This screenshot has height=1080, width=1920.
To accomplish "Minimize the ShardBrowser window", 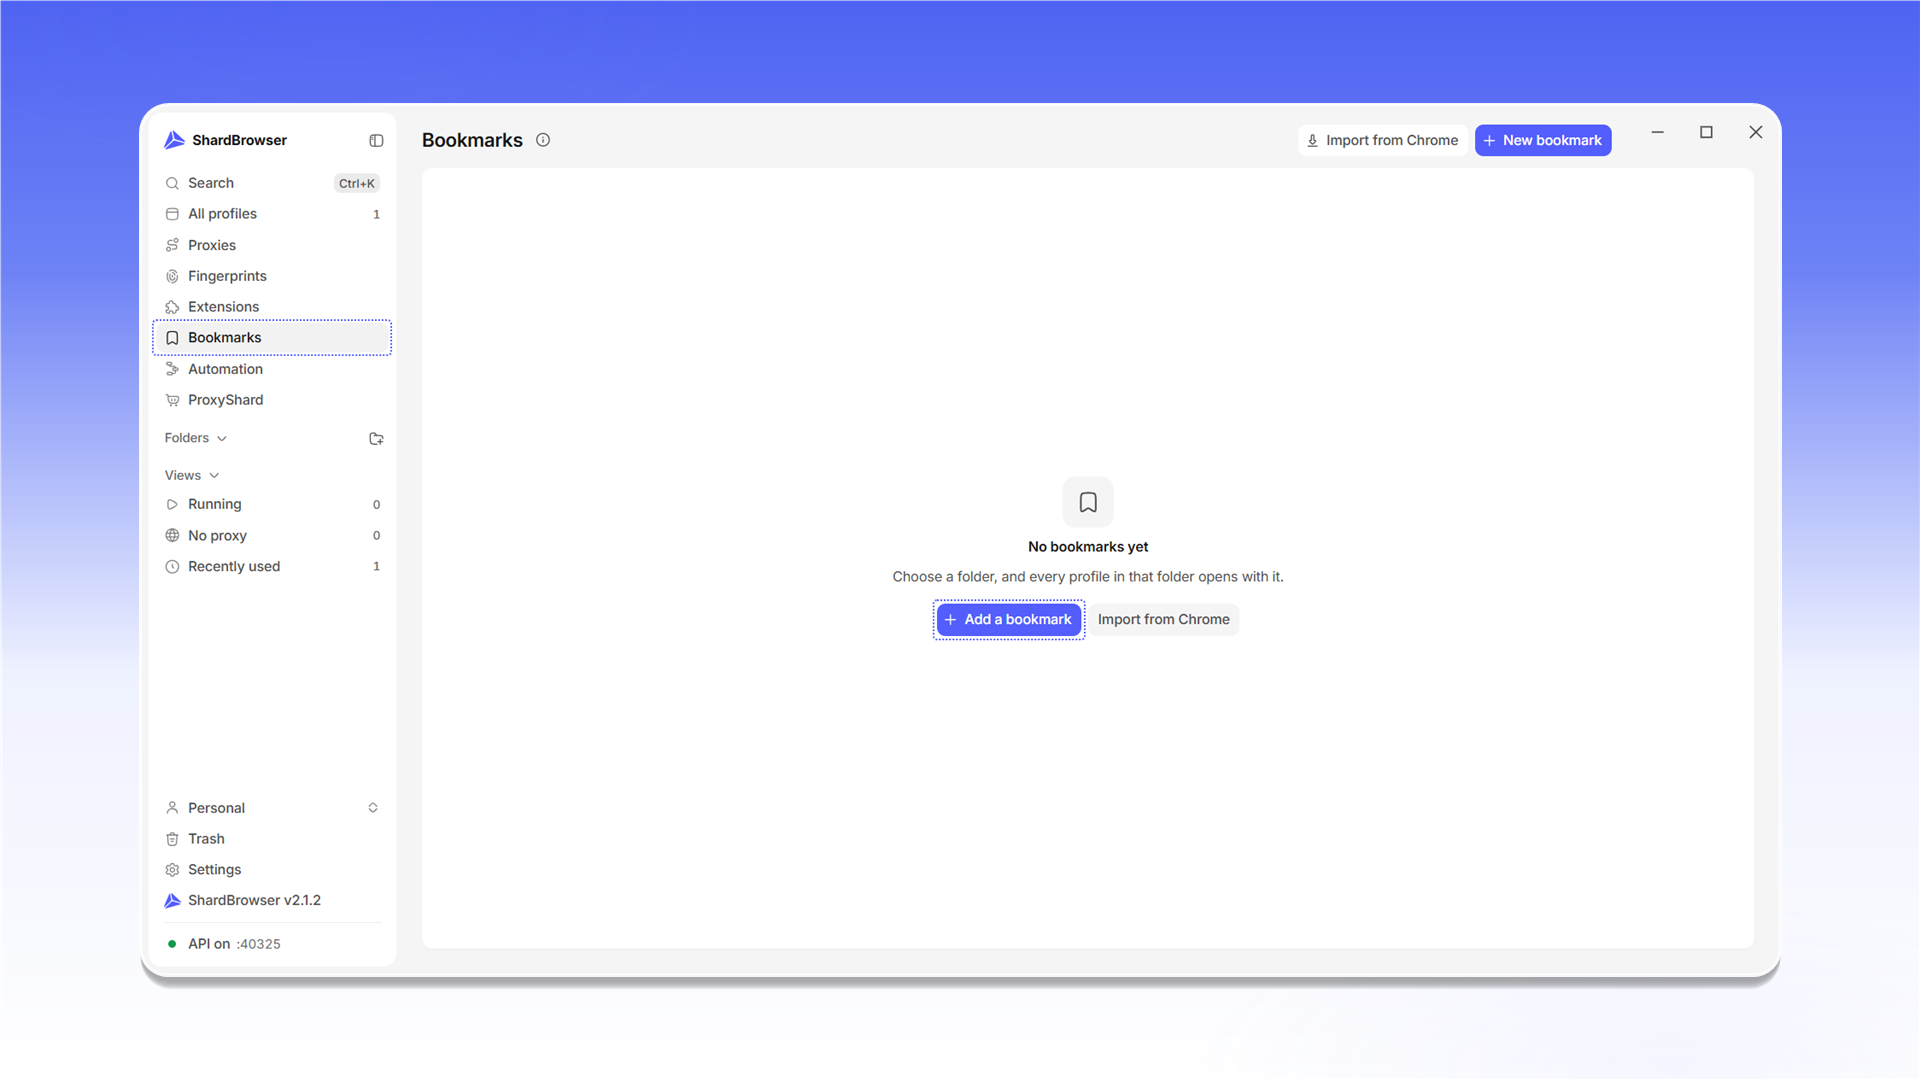I will [1657, 132].
